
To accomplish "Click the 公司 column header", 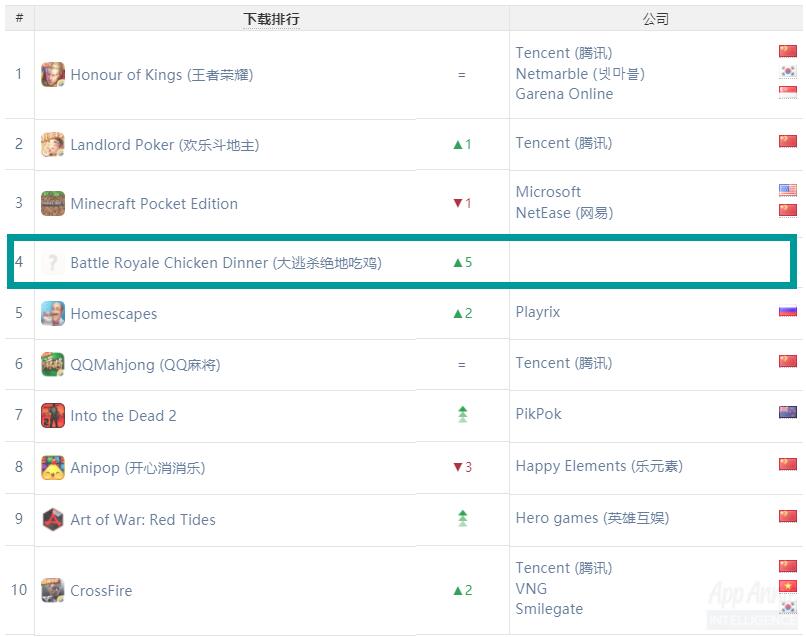I will (x=656, y=19).
